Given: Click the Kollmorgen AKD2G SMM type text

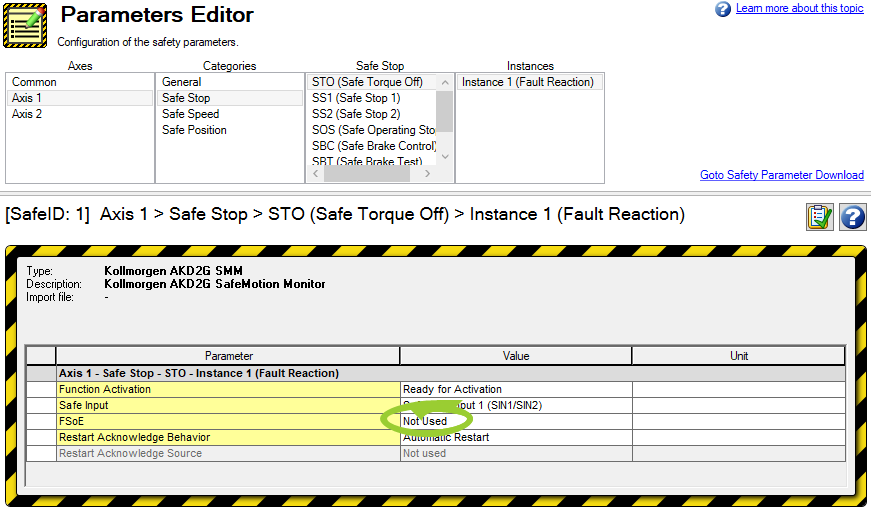Looking at the screenshot, I should [x=173, y=271].
